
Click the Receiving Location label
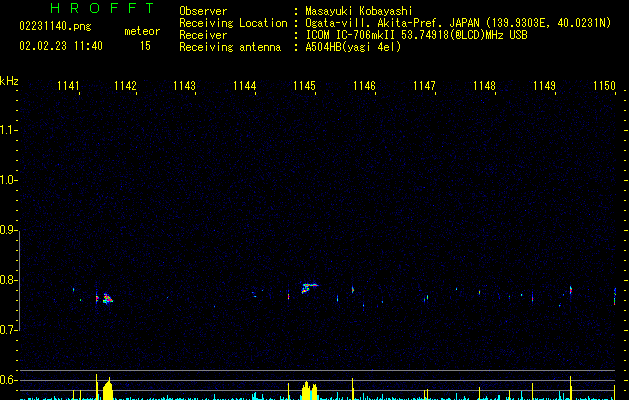point(233,23)
